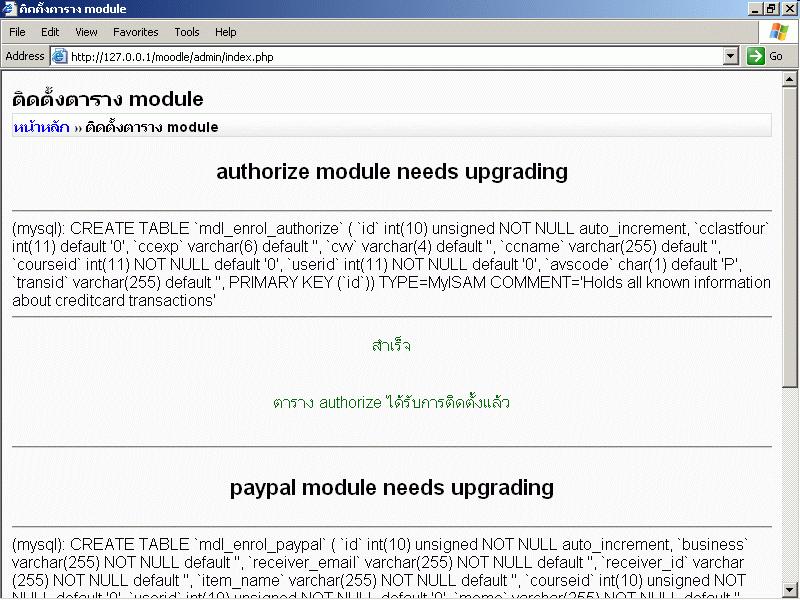
Task: Click the Internet Explorer icon in title bar
Action: point(9,9)
